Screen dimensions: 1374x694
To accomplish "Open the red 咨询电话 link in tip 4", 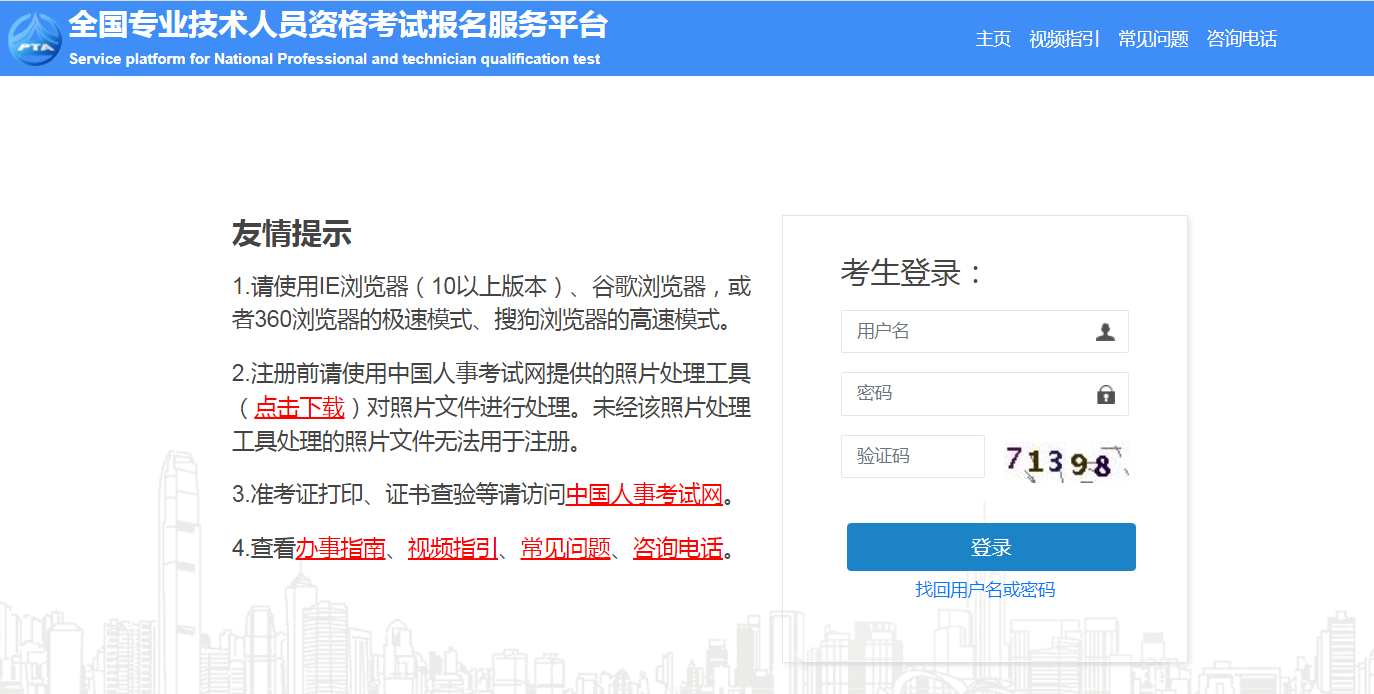I will [678, 548].
